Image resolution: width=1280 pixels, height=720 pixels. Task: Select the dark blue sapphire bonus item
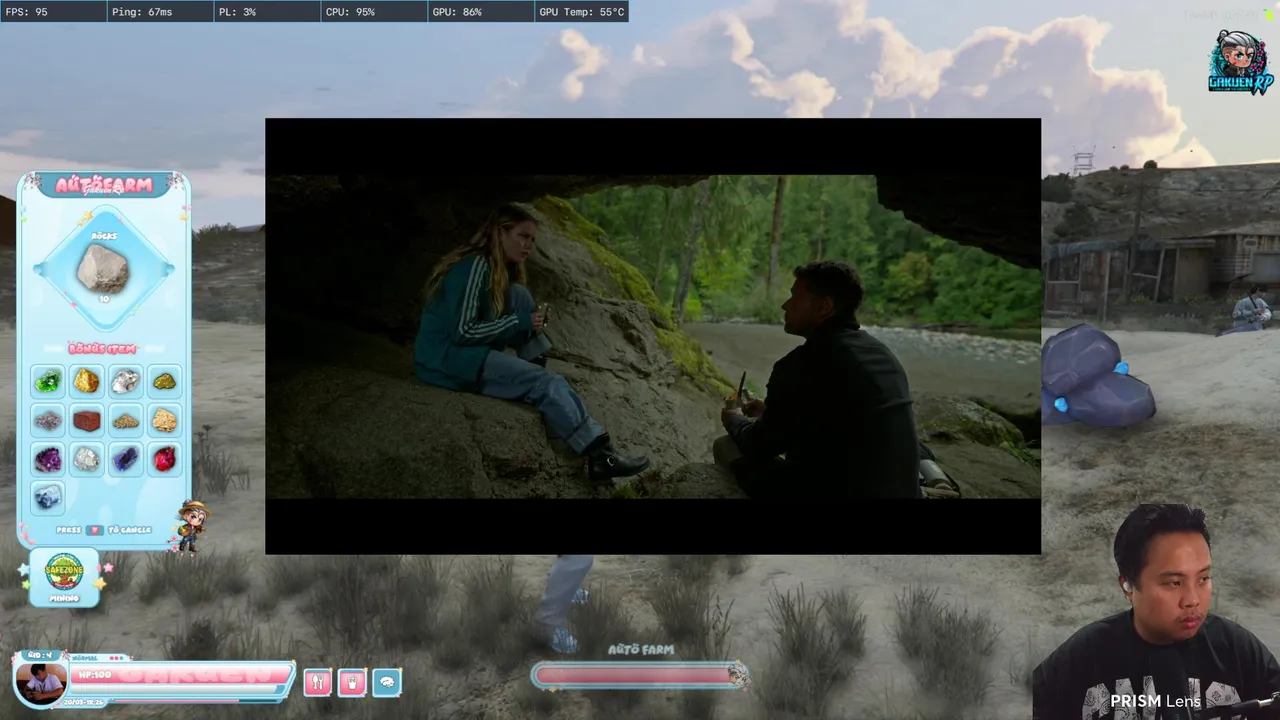pyautogui.click(x=126, y=459)
